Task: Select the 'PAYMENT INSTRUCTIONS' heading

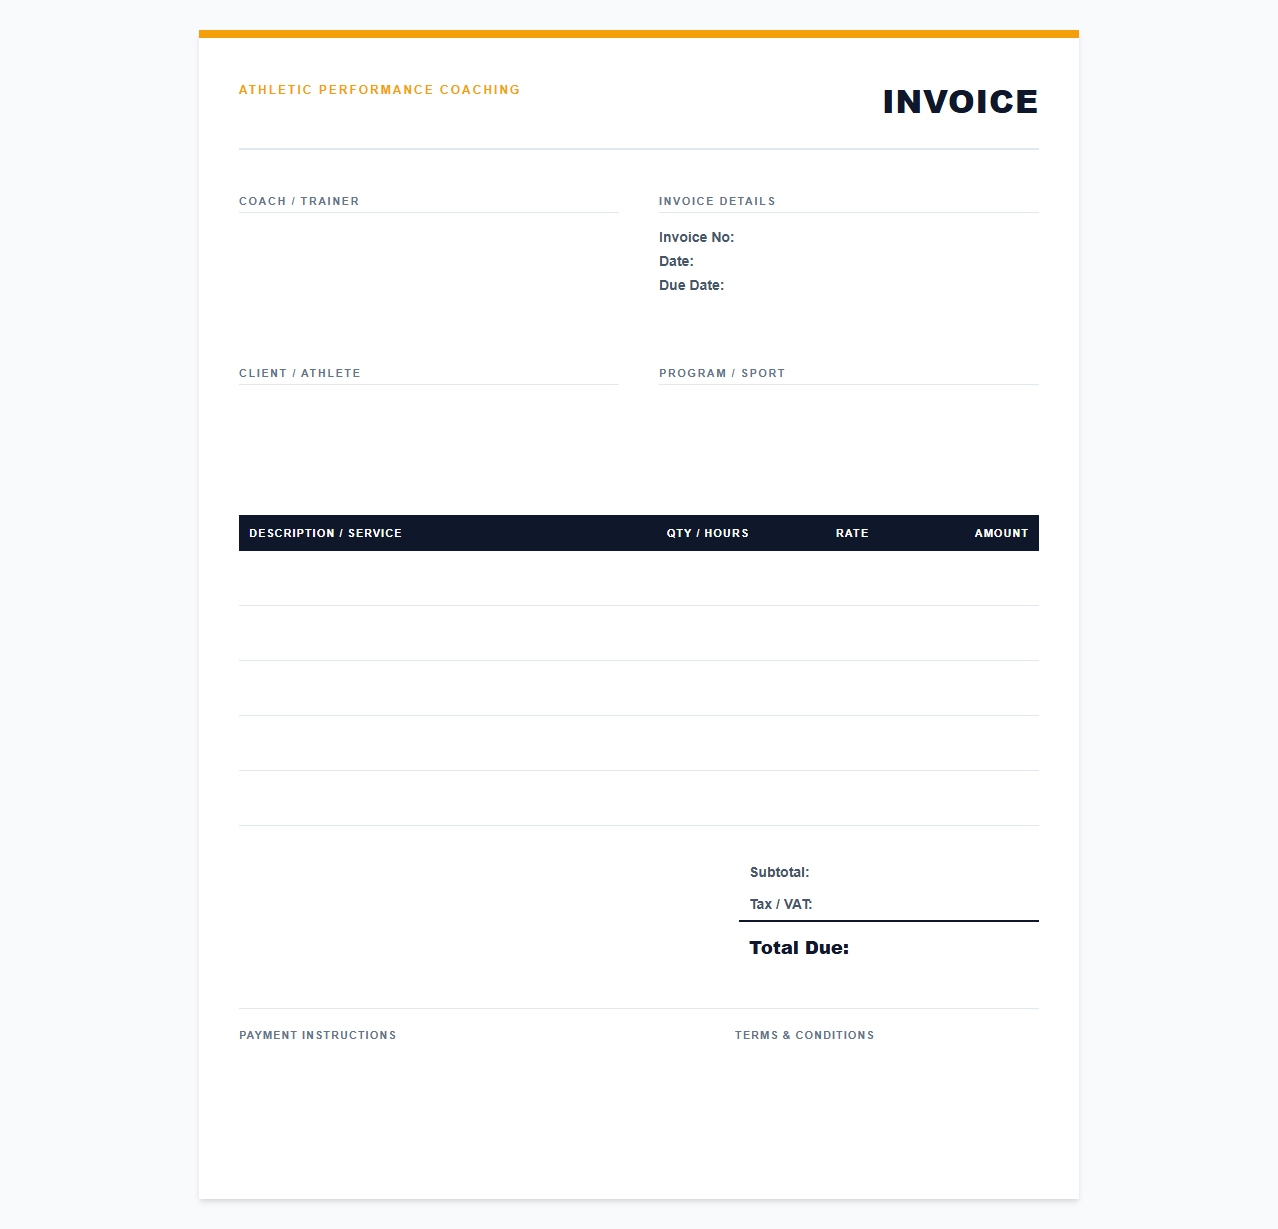Action: point(318,1035)
